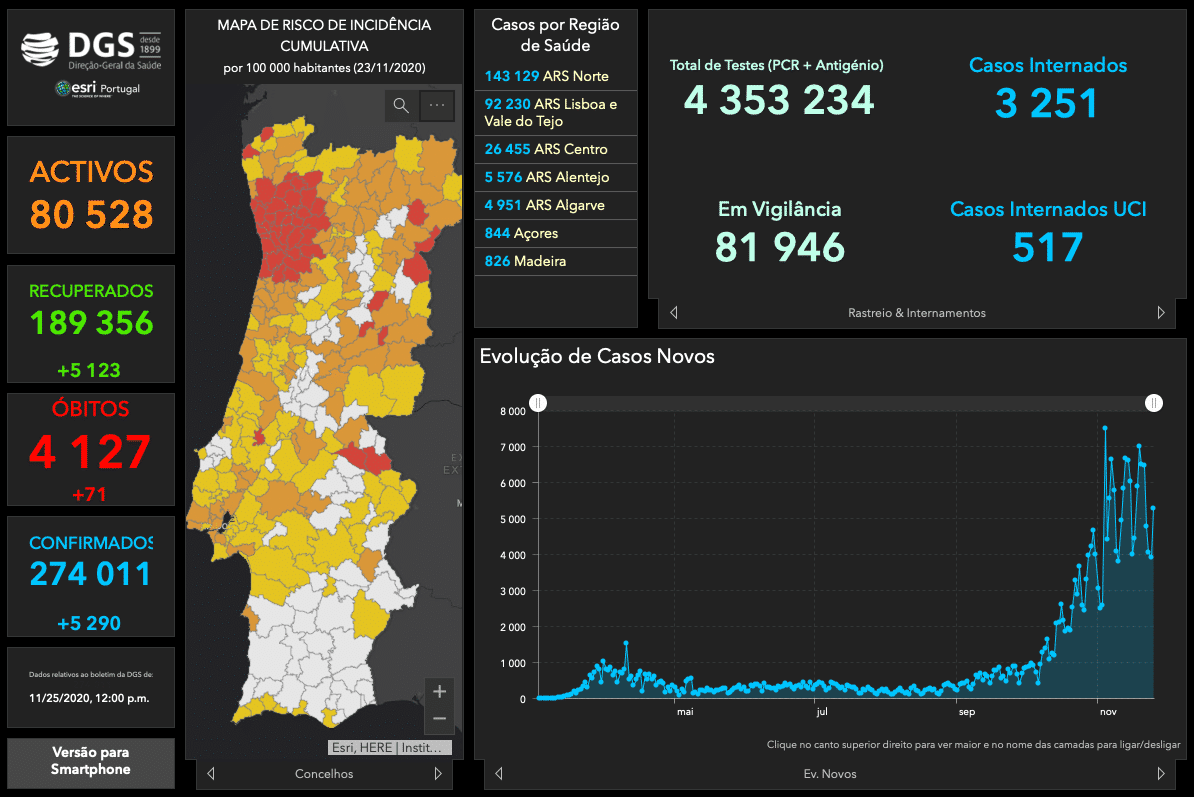Go to previous map view arrow beside Concelhos

click(x=211, y=773)
